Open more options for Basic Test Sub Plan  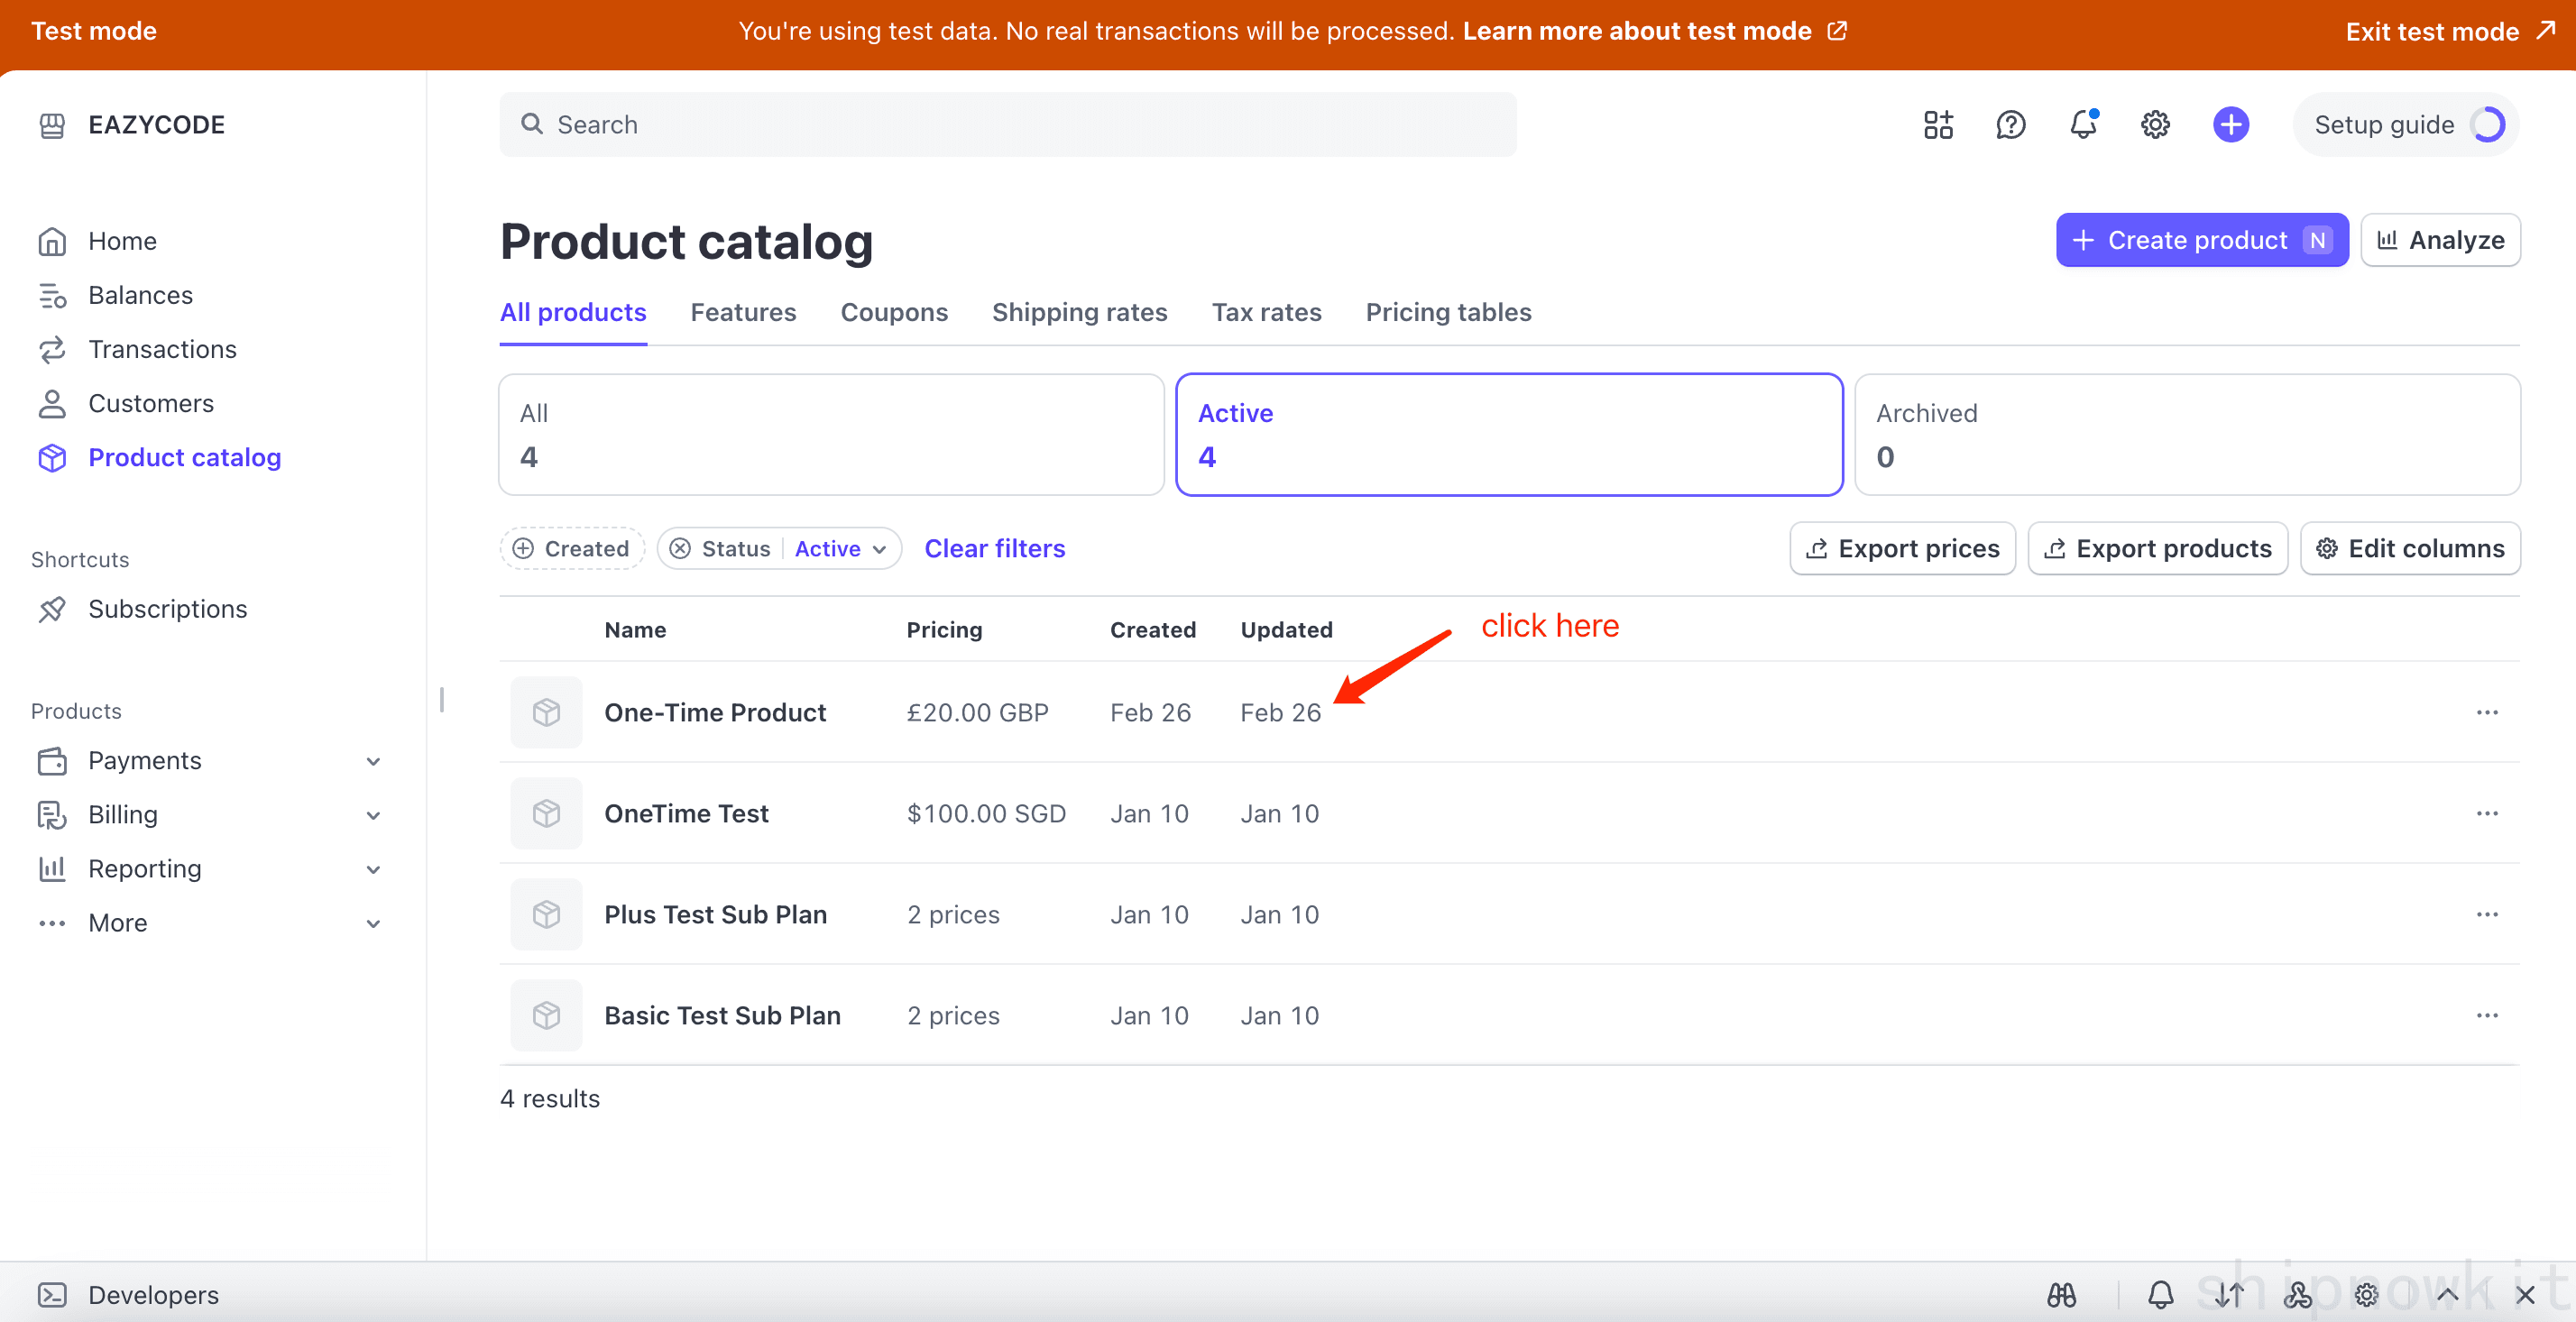(2487, 1015)
